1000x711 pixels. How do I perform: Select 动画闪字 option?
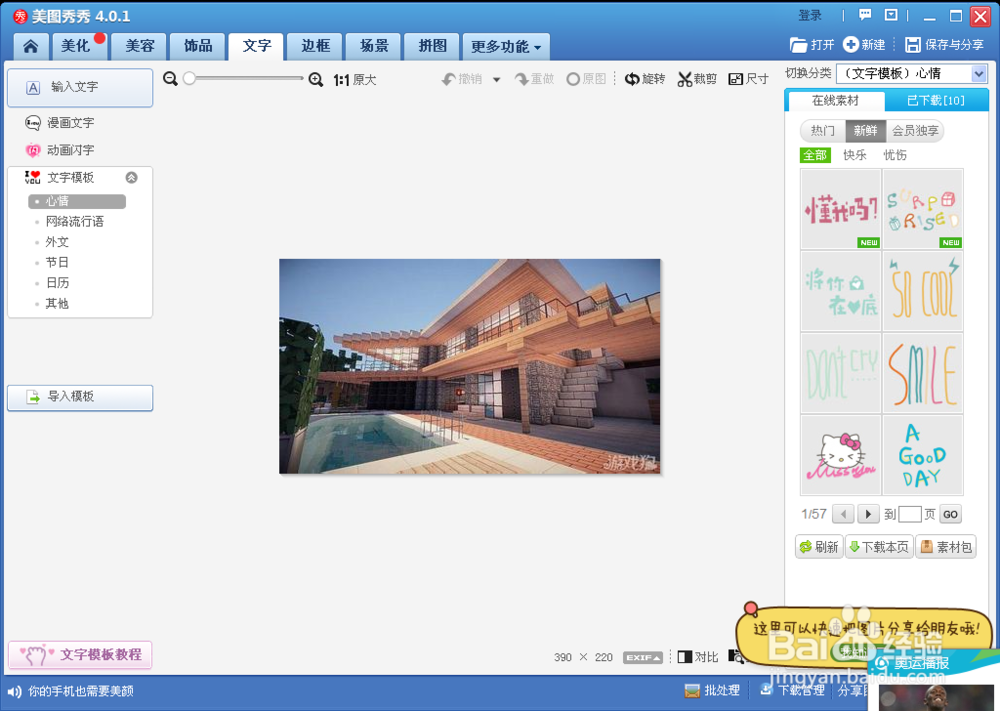point(59,150)
